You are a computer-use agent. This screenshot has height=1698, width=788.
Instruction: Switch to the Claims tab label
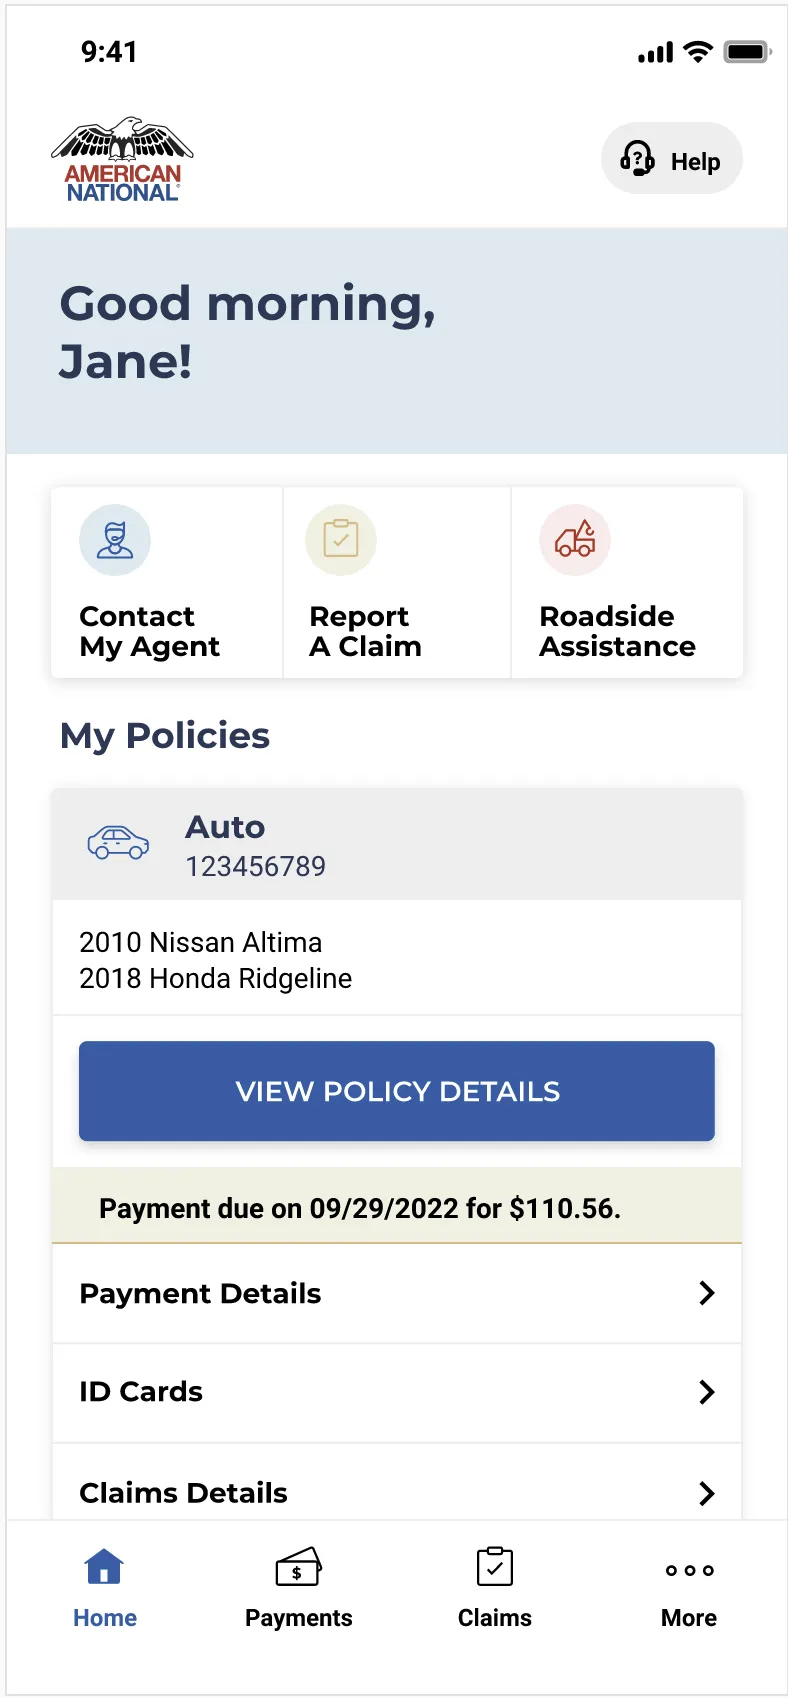[495, 1618]
